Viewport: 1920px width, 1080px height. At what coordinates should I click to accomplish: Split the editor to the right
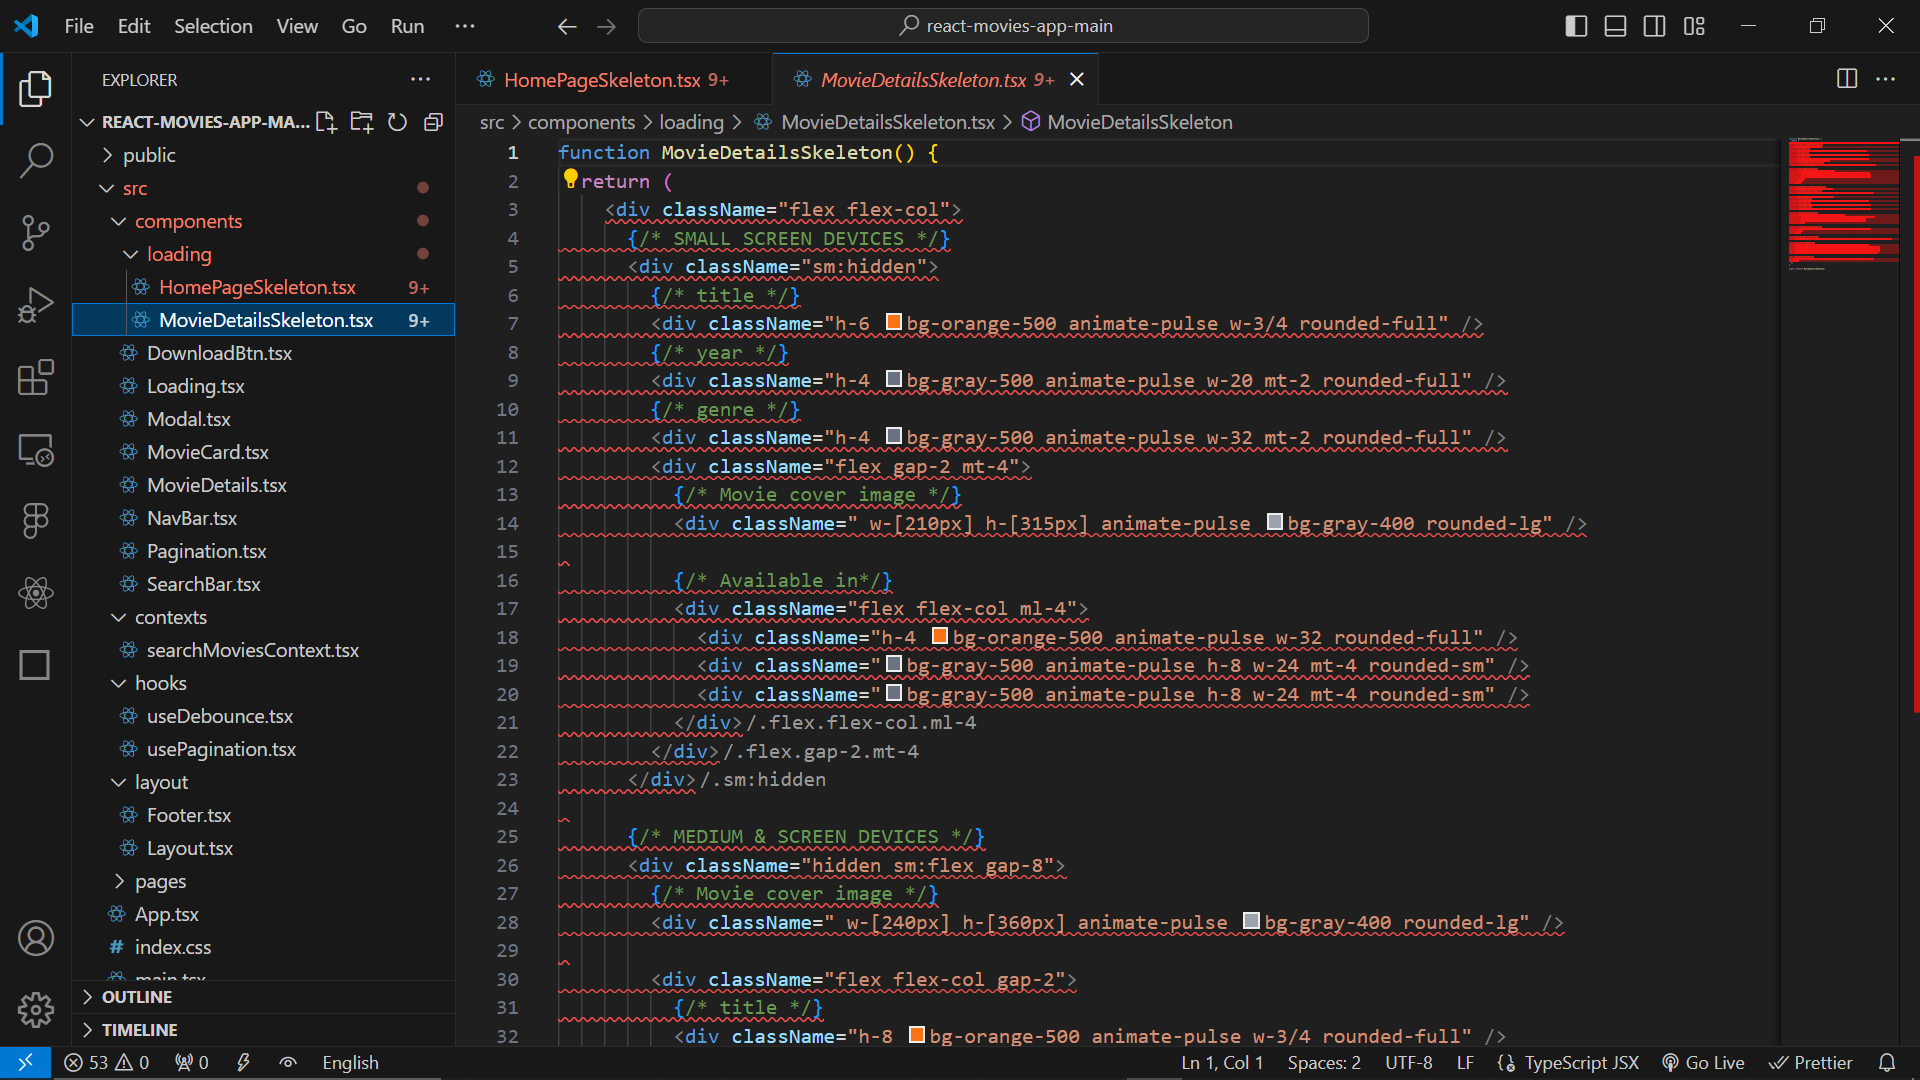1847,79
